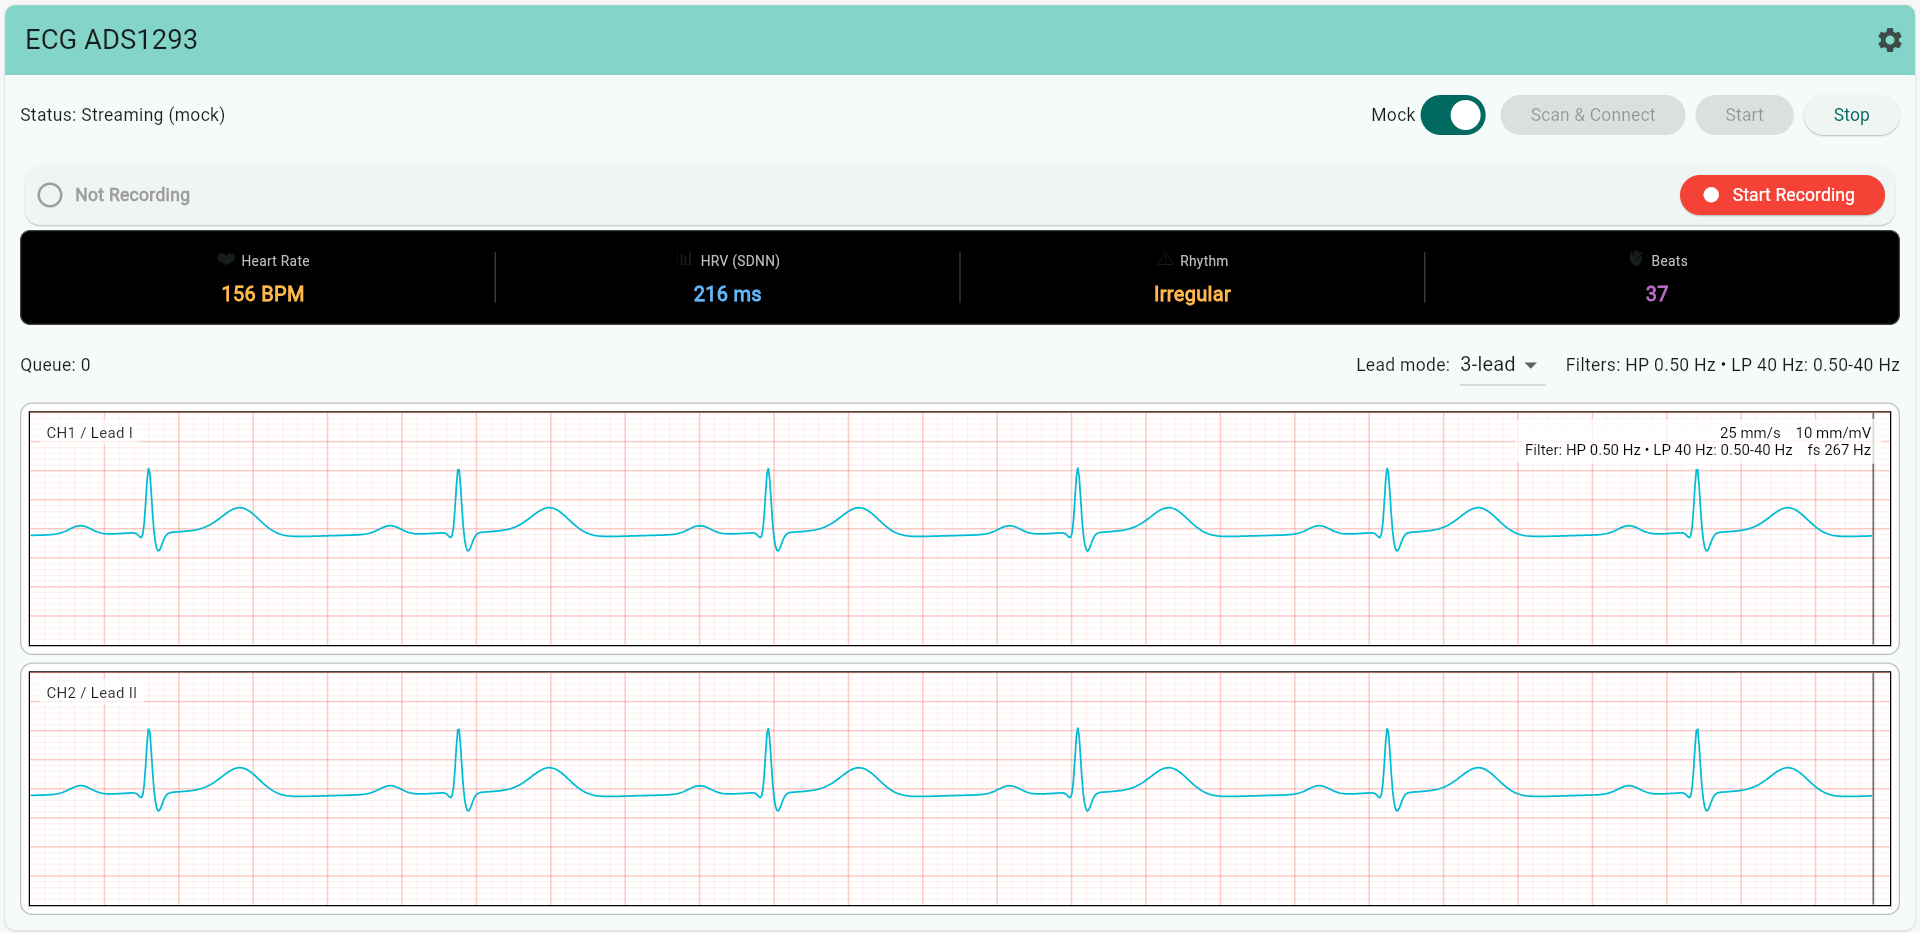Click the toggle knob on the Mock switch
The width and height of the screenshot is (1920, 933).
pos(1465,115)
